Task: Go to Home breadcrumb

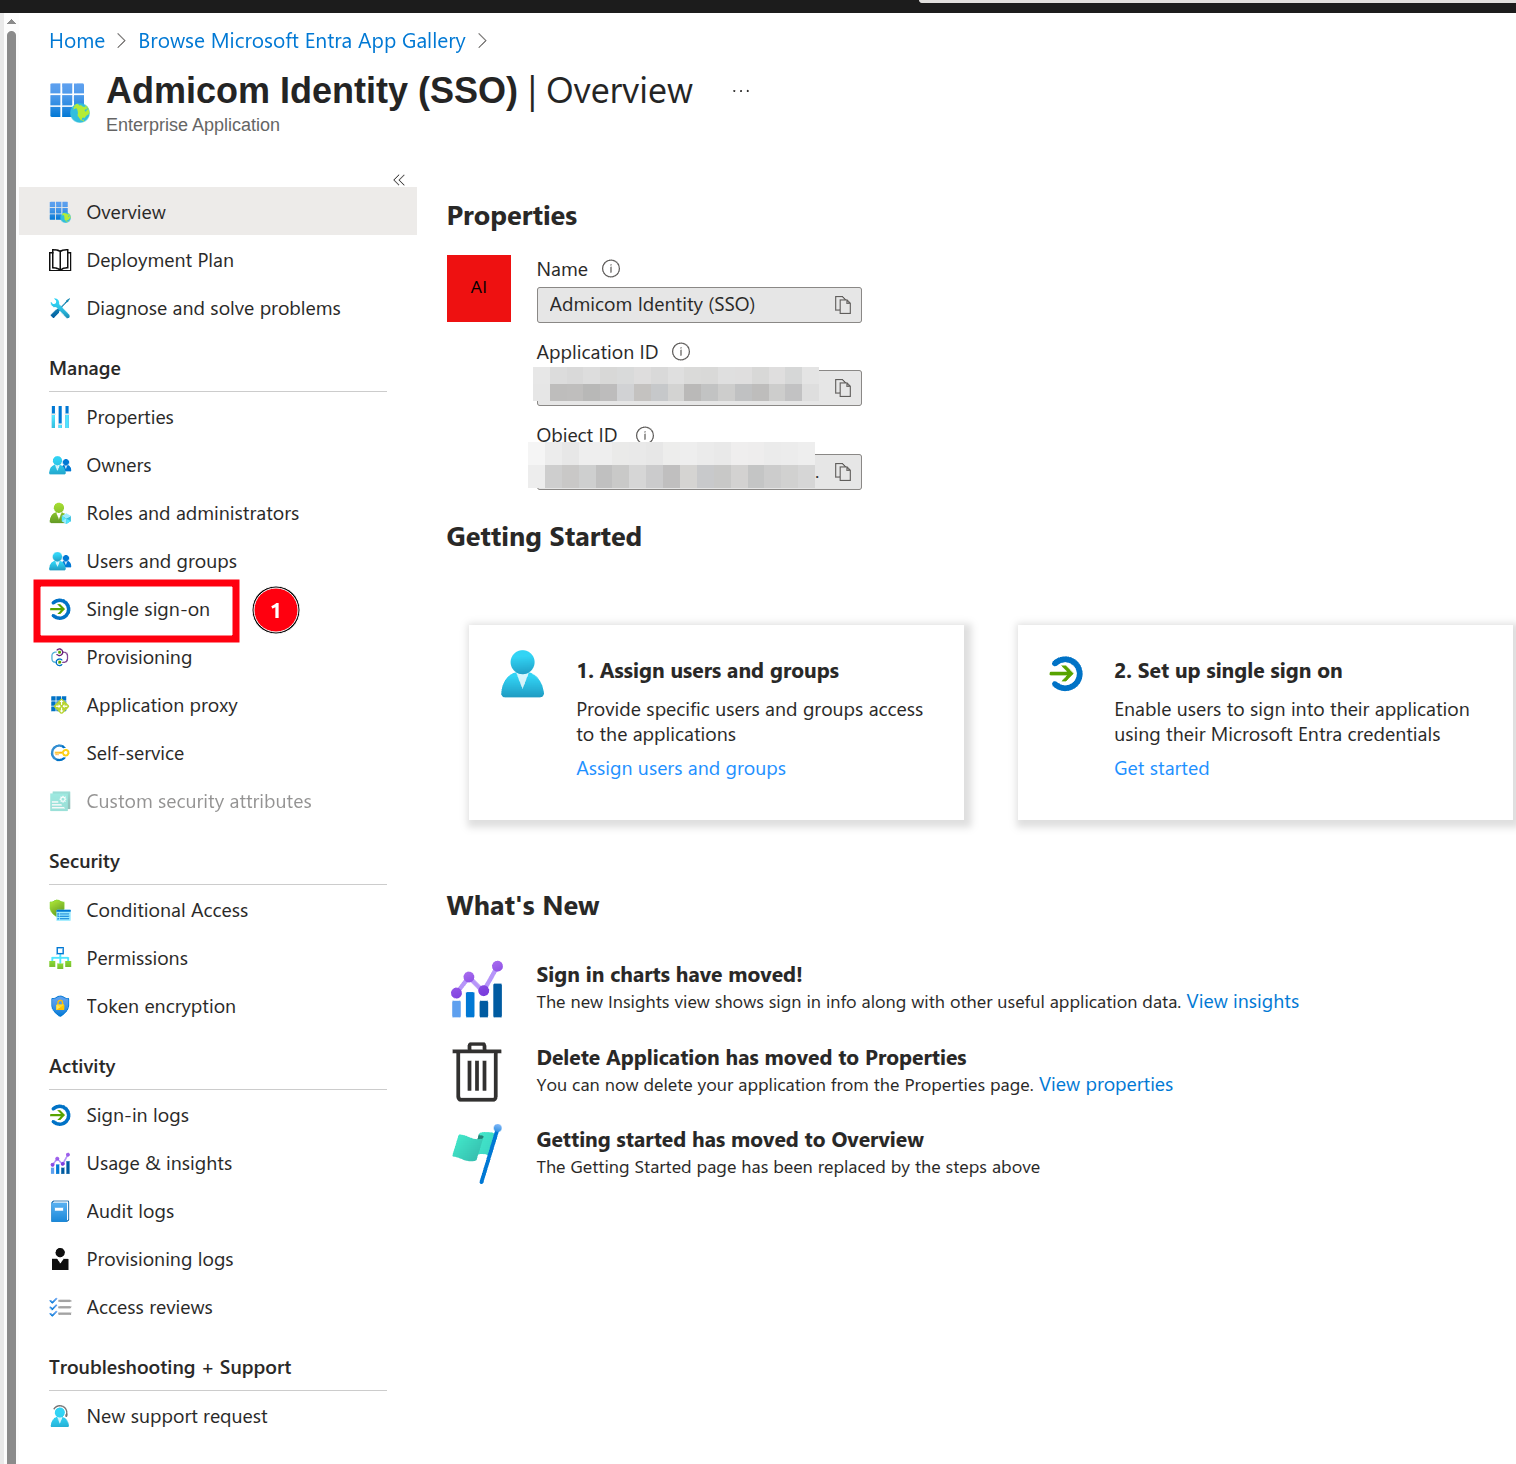Action: (x=77, y=41)
